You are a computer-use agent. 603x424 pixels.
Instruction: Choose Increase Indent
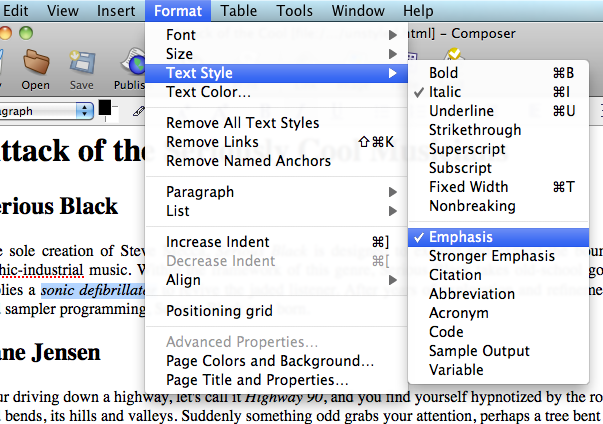pos(217,242)
